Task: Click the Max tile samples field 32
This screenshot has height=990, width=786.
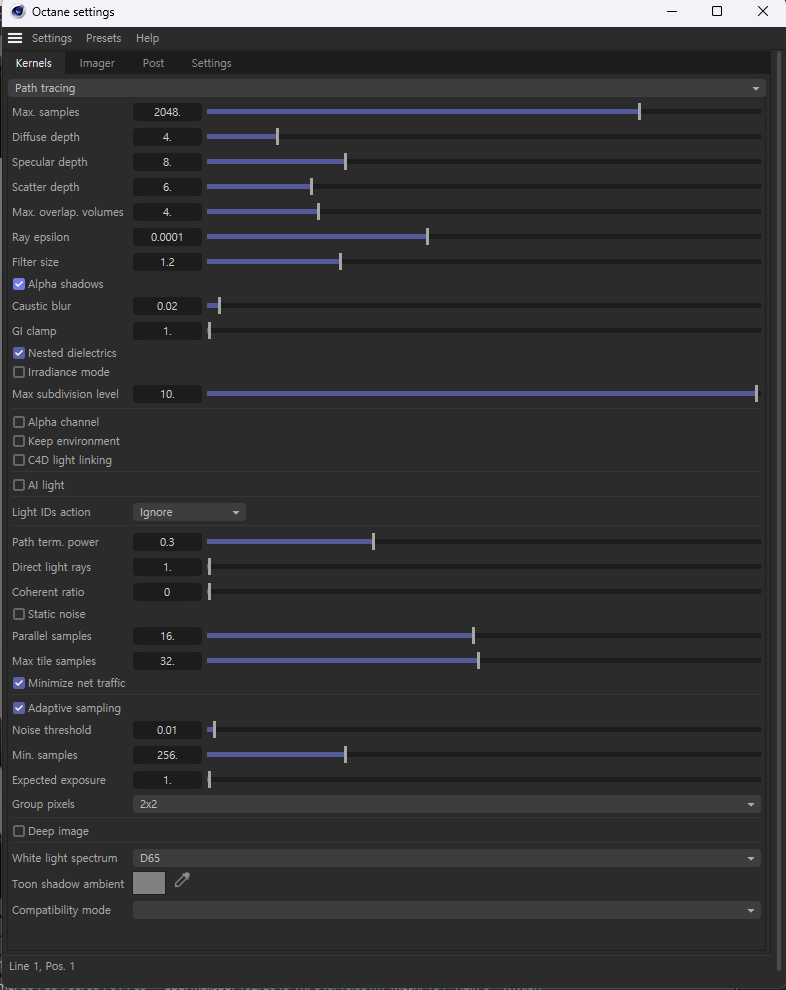Action: tap(167, 661)
